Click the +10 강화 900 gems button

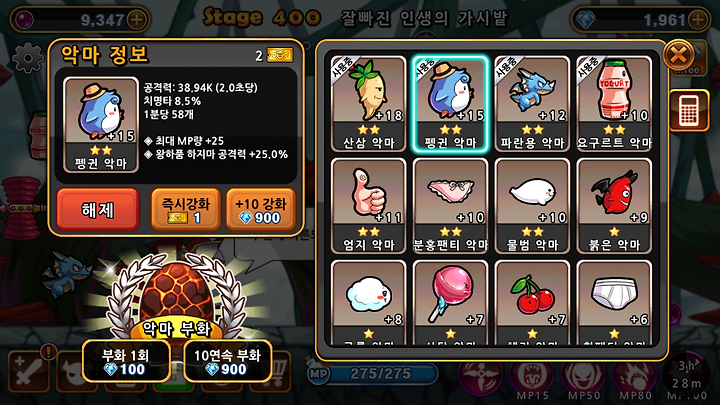tap(260, 209)
